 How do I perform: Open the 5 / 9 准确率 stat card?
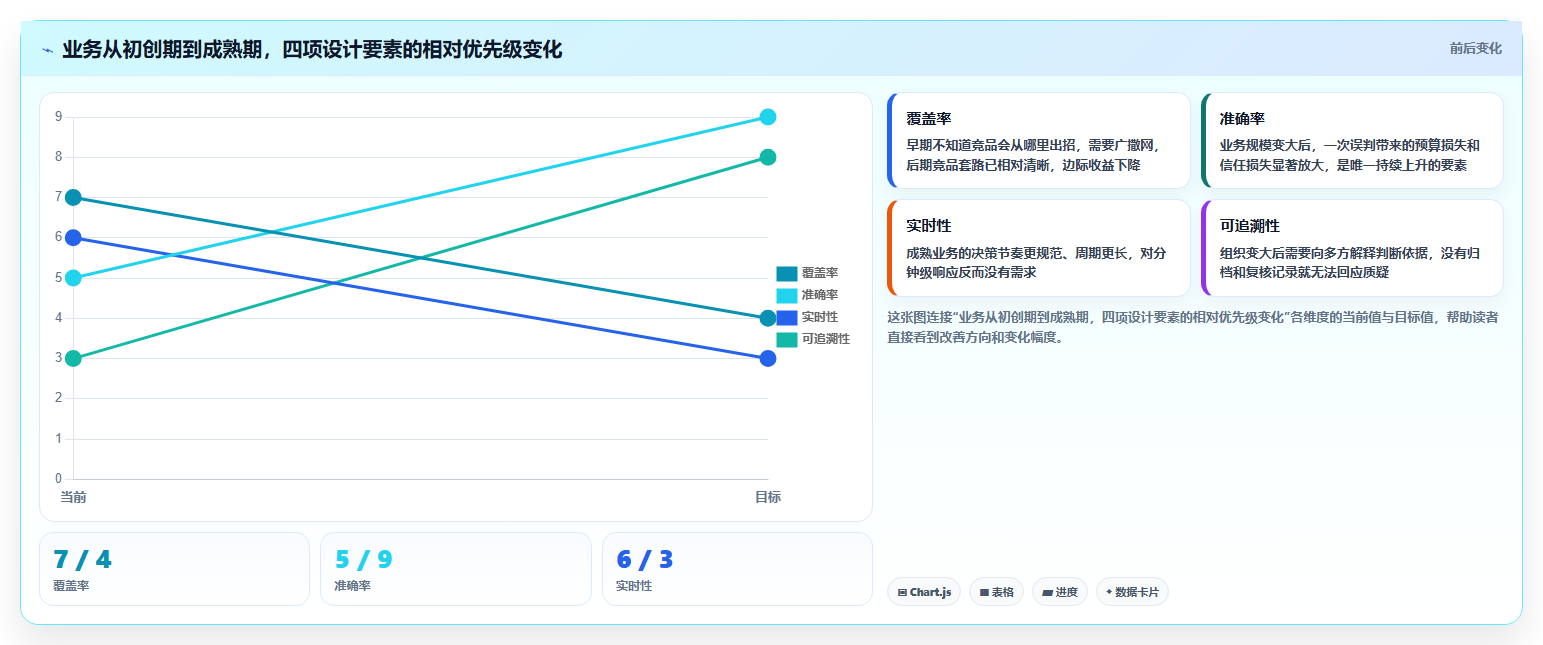pos(456,569)
